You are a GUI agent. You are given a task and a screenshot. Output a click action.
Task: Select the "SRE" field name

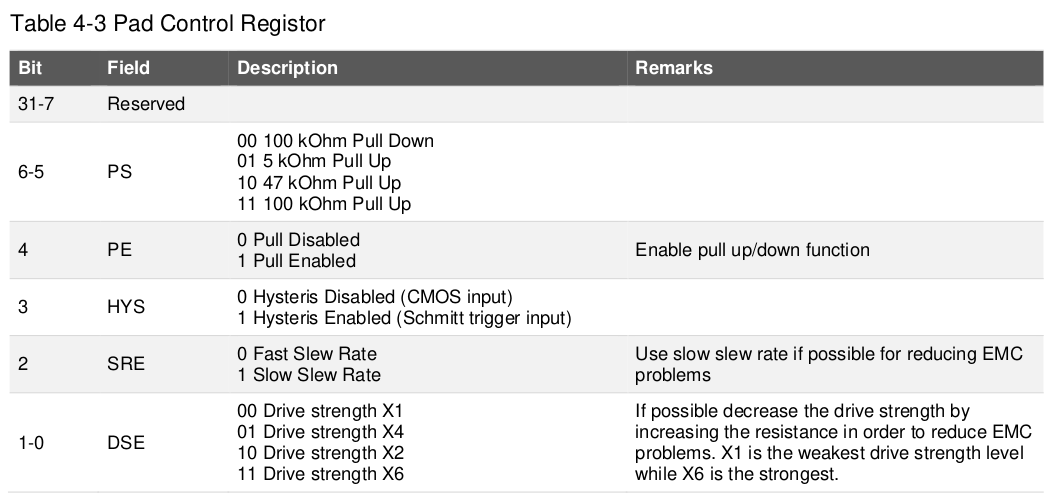pos(126,364)
